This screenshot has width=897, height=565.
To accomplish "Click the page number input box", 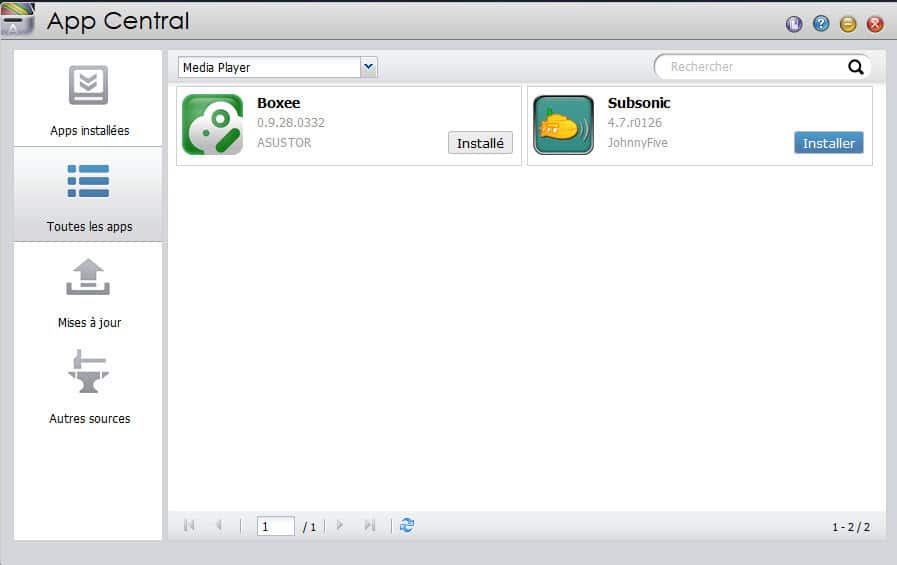I will coord(275,526).
